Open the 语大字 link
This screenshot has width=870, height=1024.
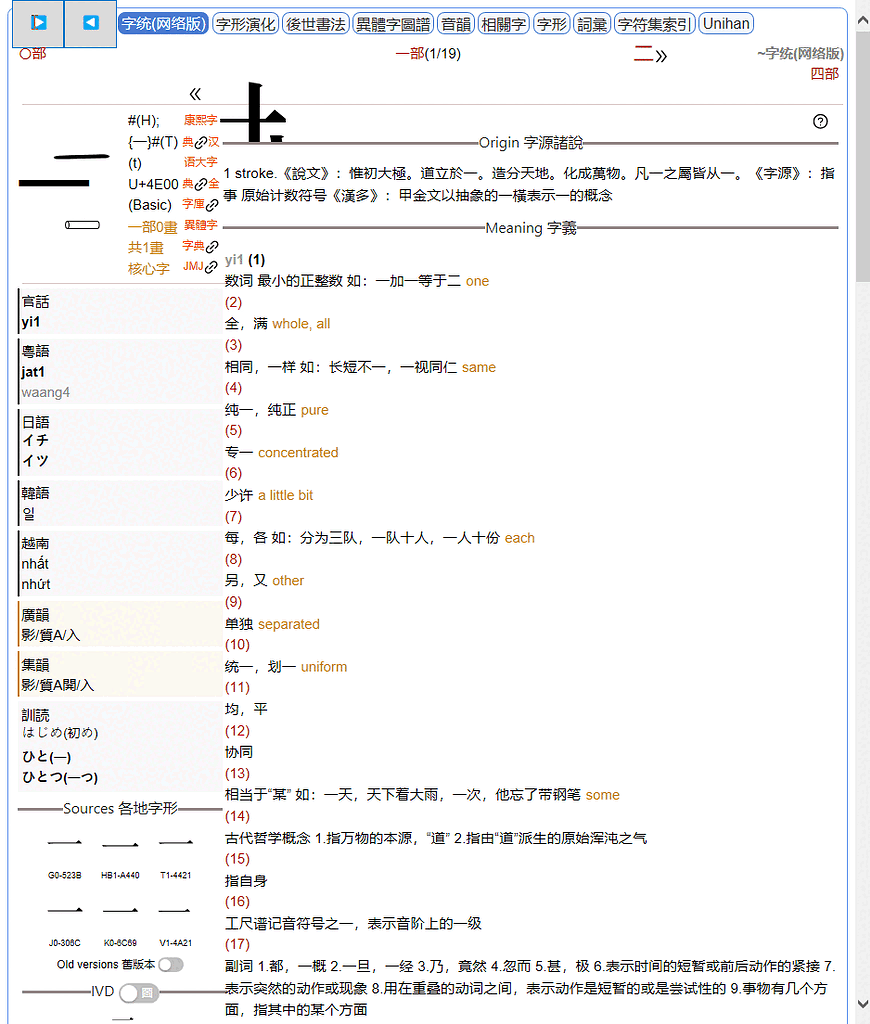pyautogui.click(x=200, y=162)
